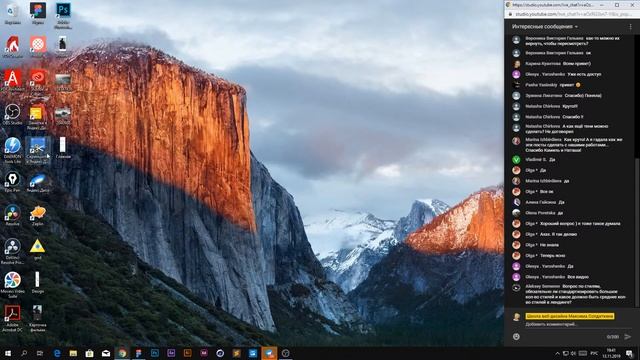
Task: Open taskbar search magnifier
Action: pos(24,353)
